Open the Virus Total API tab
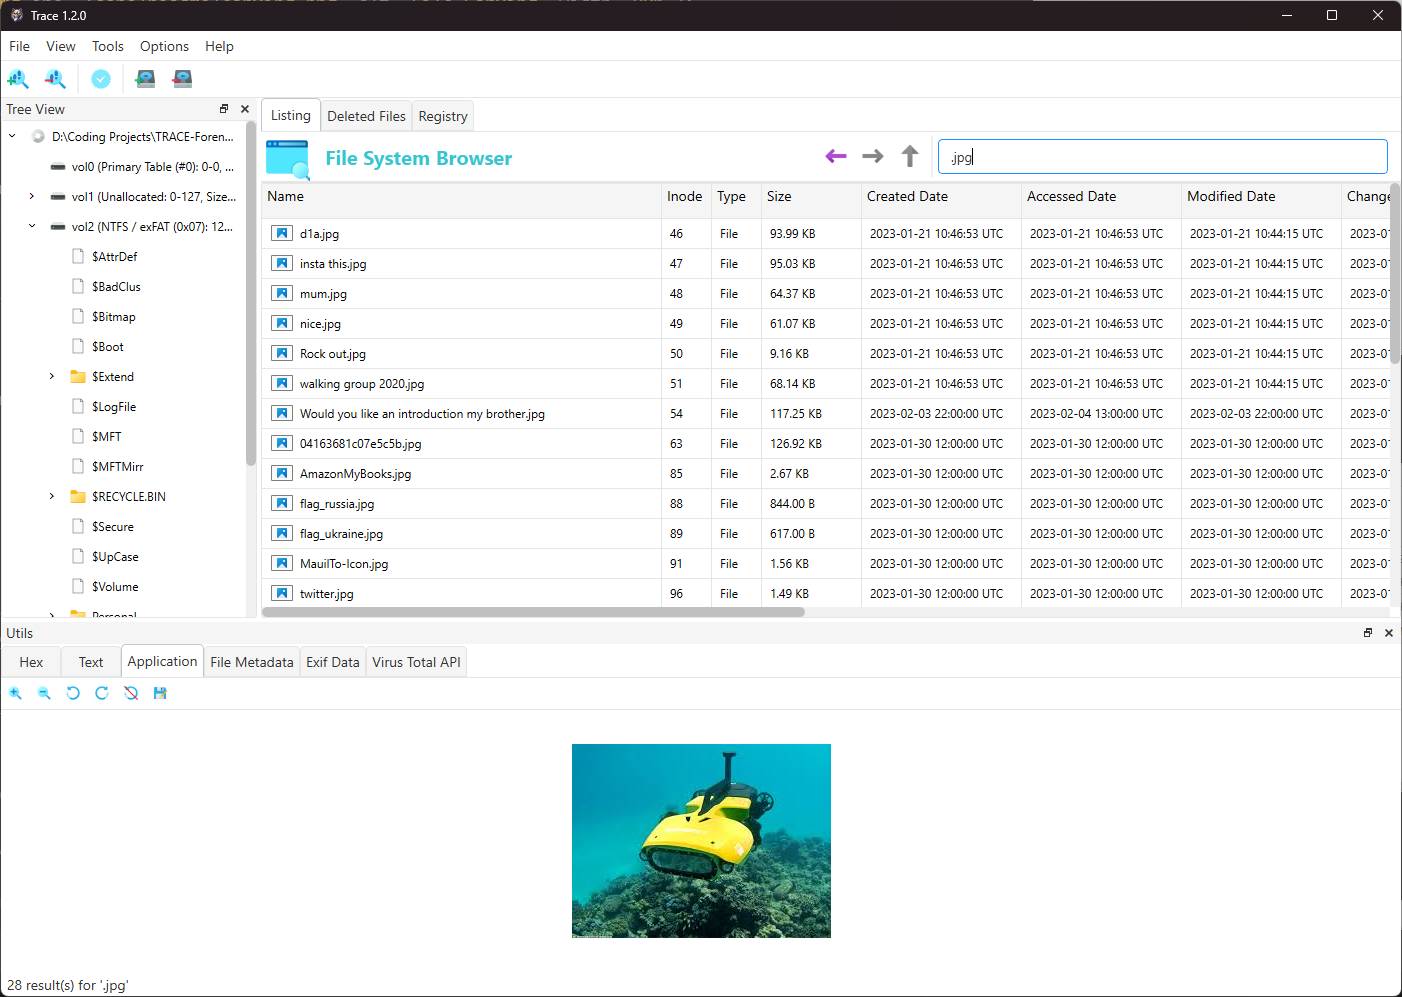The width and height of the screenshot is (1402, 997). point(416,662)
